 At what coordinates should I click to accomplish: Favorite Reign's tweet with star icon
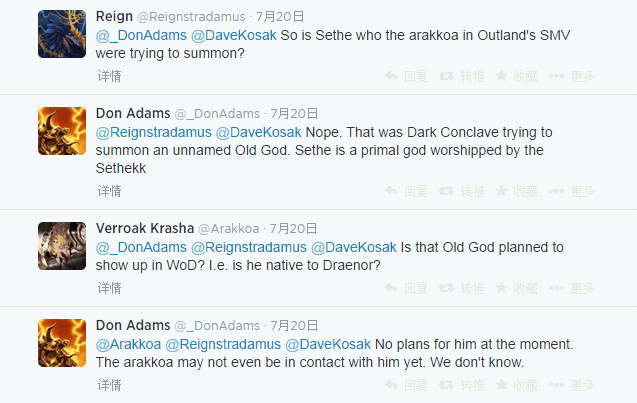517,76
